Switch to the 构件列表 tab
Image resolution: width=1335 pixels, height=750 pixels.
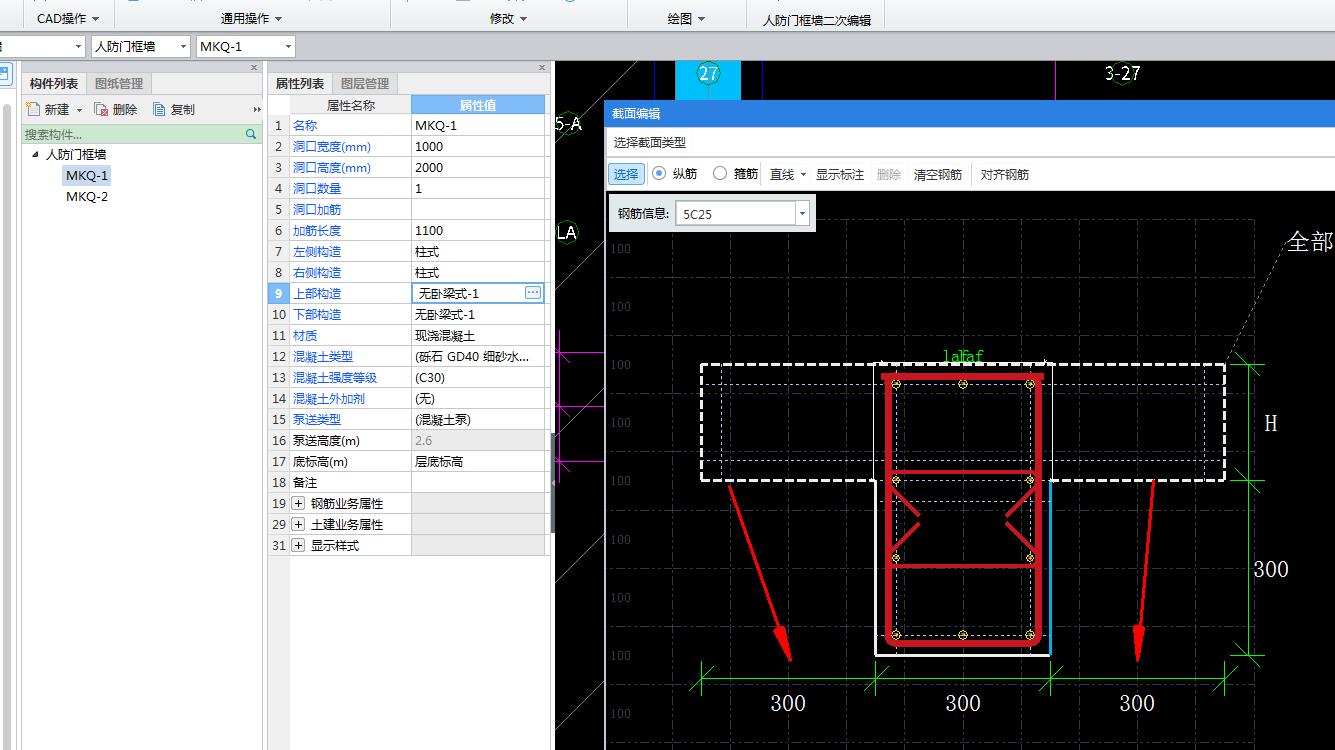coord(54,83)
